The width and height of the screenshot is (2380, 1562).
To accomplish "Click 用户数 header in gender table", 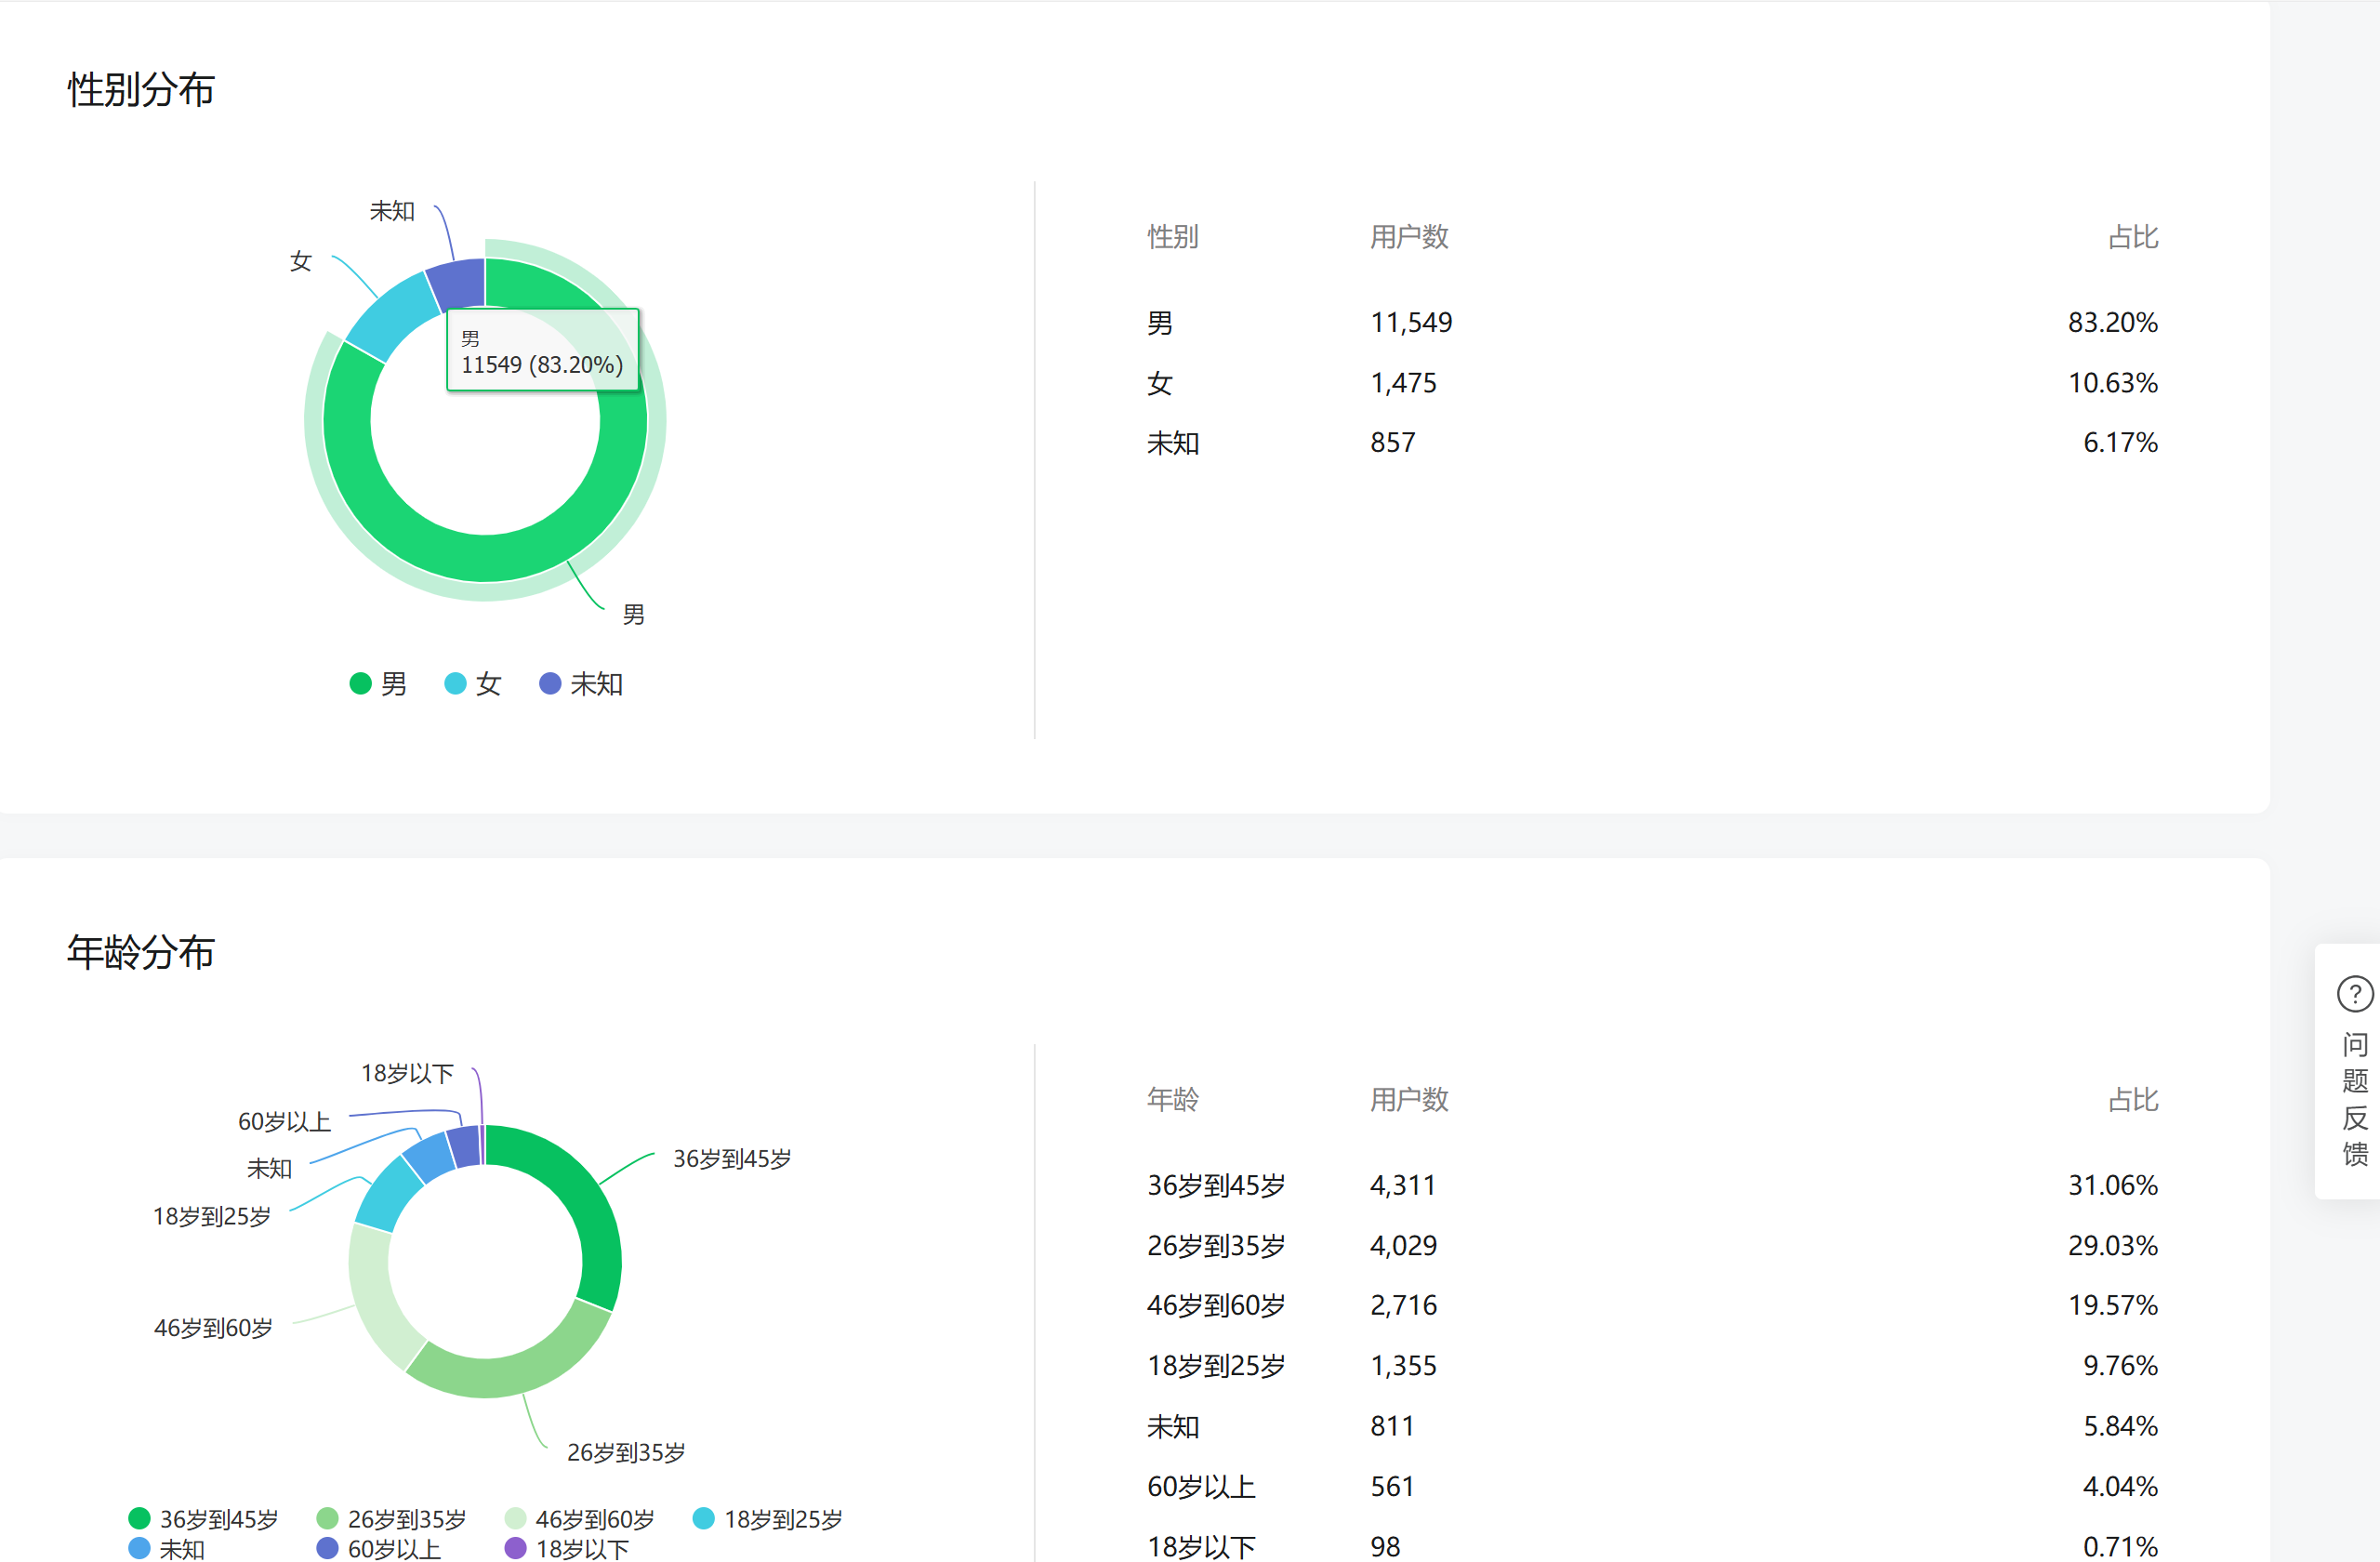I will click(1409, 237).
